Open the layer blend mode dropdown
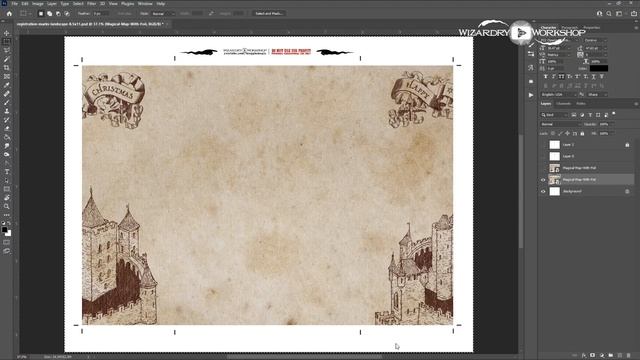The image size is (640, 360). 560,124
